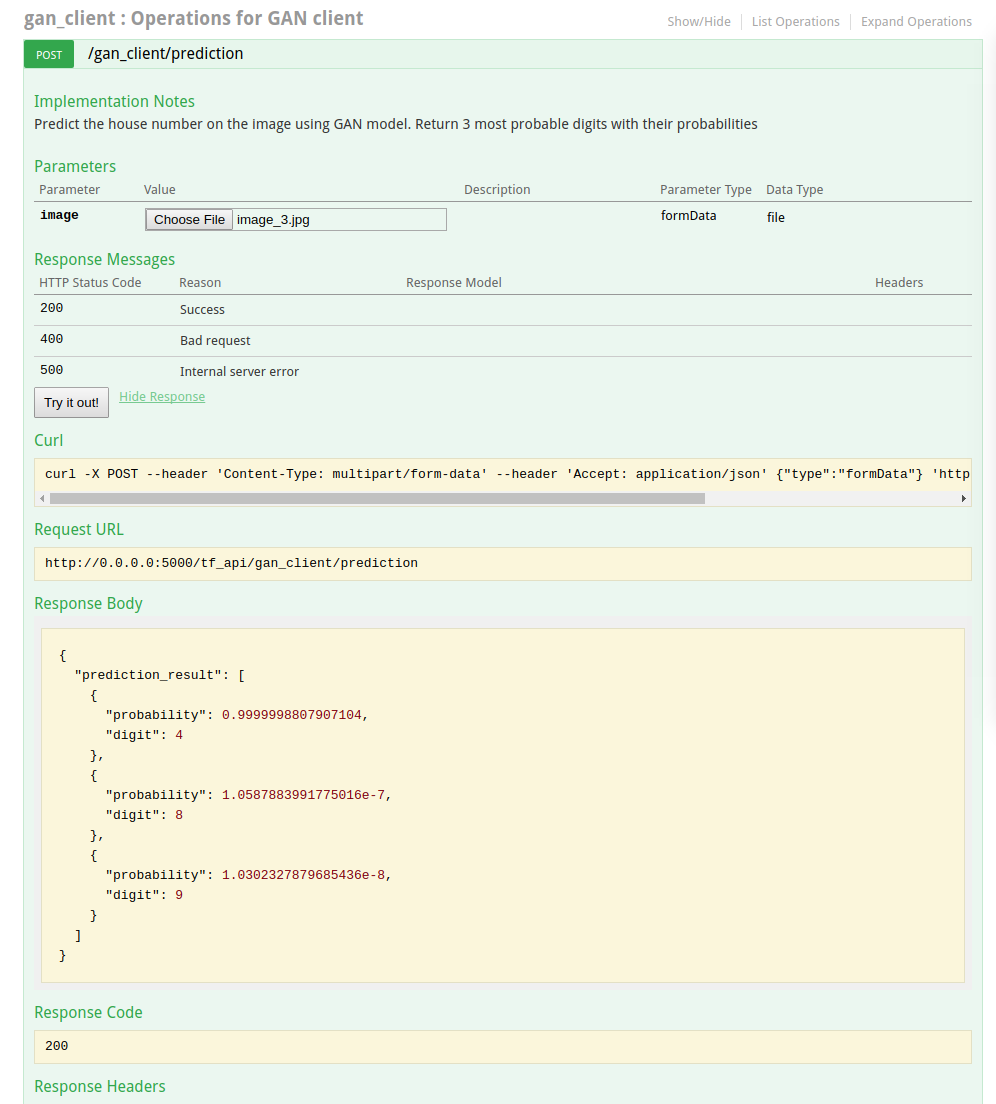The height and width of the screenshot is (1104, 996).
Task: Click Choose File to select an image
Action: 188,219
